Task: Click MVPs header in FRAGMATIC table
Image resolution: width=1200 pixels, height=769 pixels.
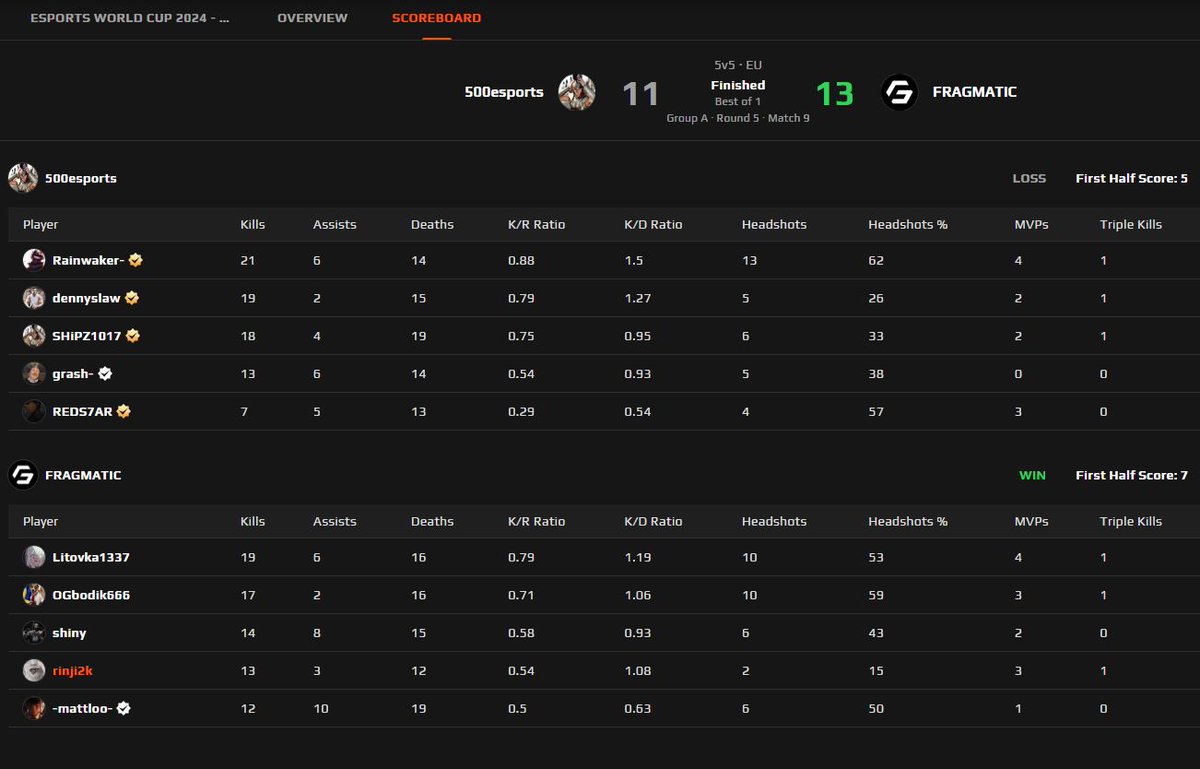Action: point(1031,521)
